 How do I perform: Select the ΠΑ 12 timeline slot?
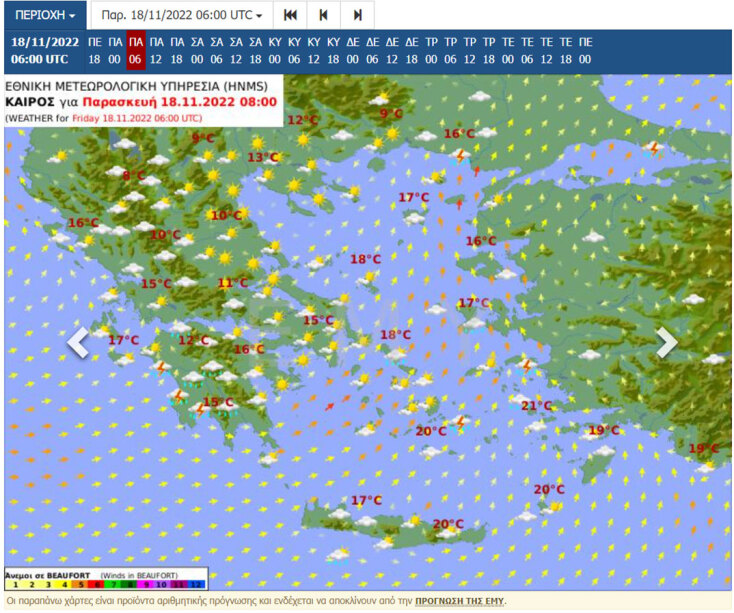click(156, 51)
